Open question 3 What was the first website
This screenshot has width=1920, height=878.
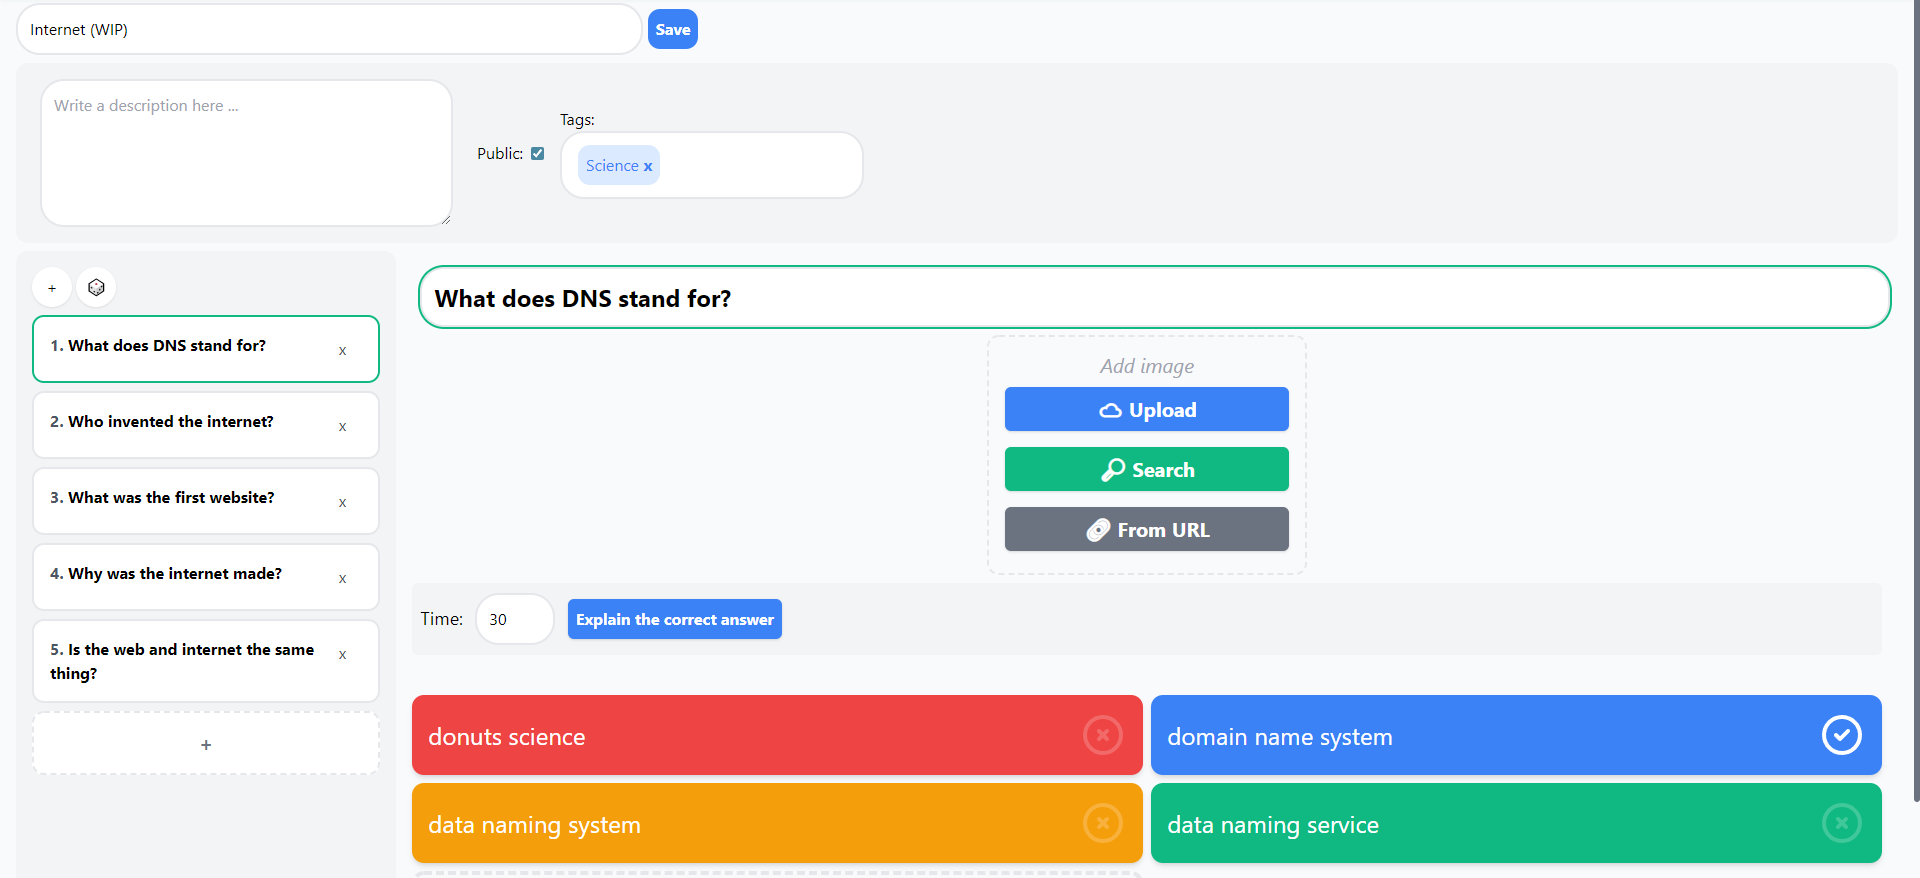pos(206,501)
